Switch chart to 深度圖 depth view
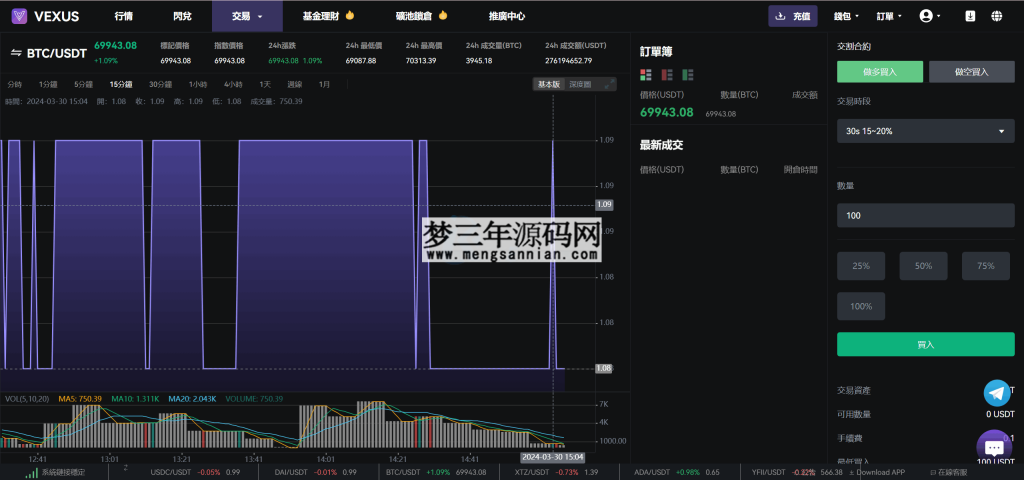 point(580,84)
